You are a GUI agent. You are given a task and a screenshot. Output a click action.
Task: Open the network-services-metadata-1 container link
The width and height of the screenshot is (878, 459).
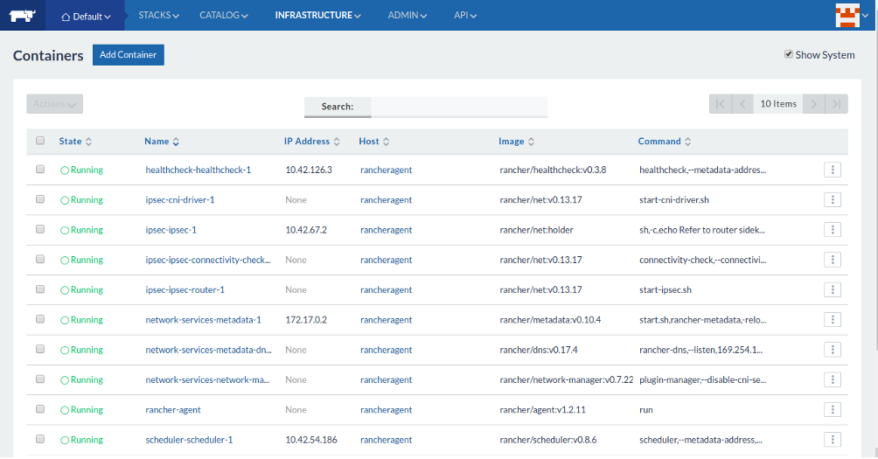click(x=203, y=320)
